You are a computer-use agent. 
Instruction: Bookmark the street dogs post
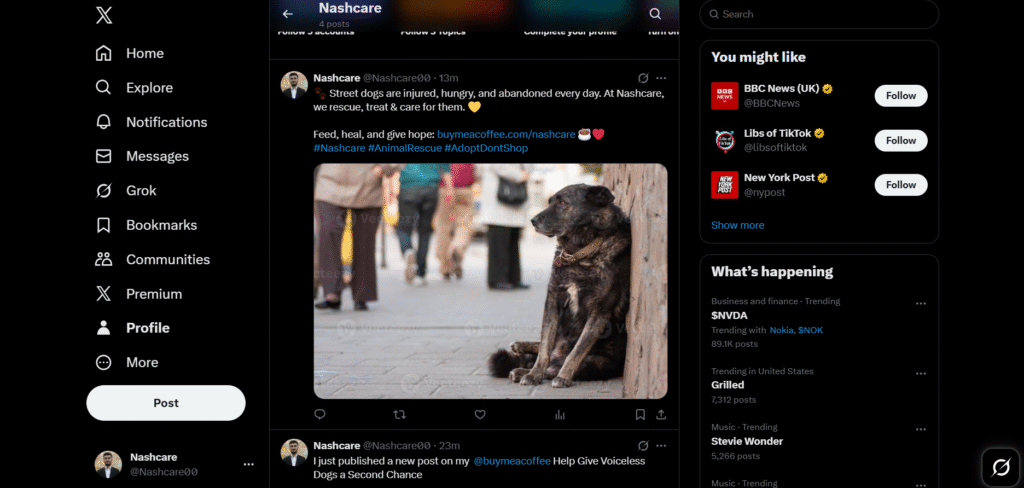640,414
